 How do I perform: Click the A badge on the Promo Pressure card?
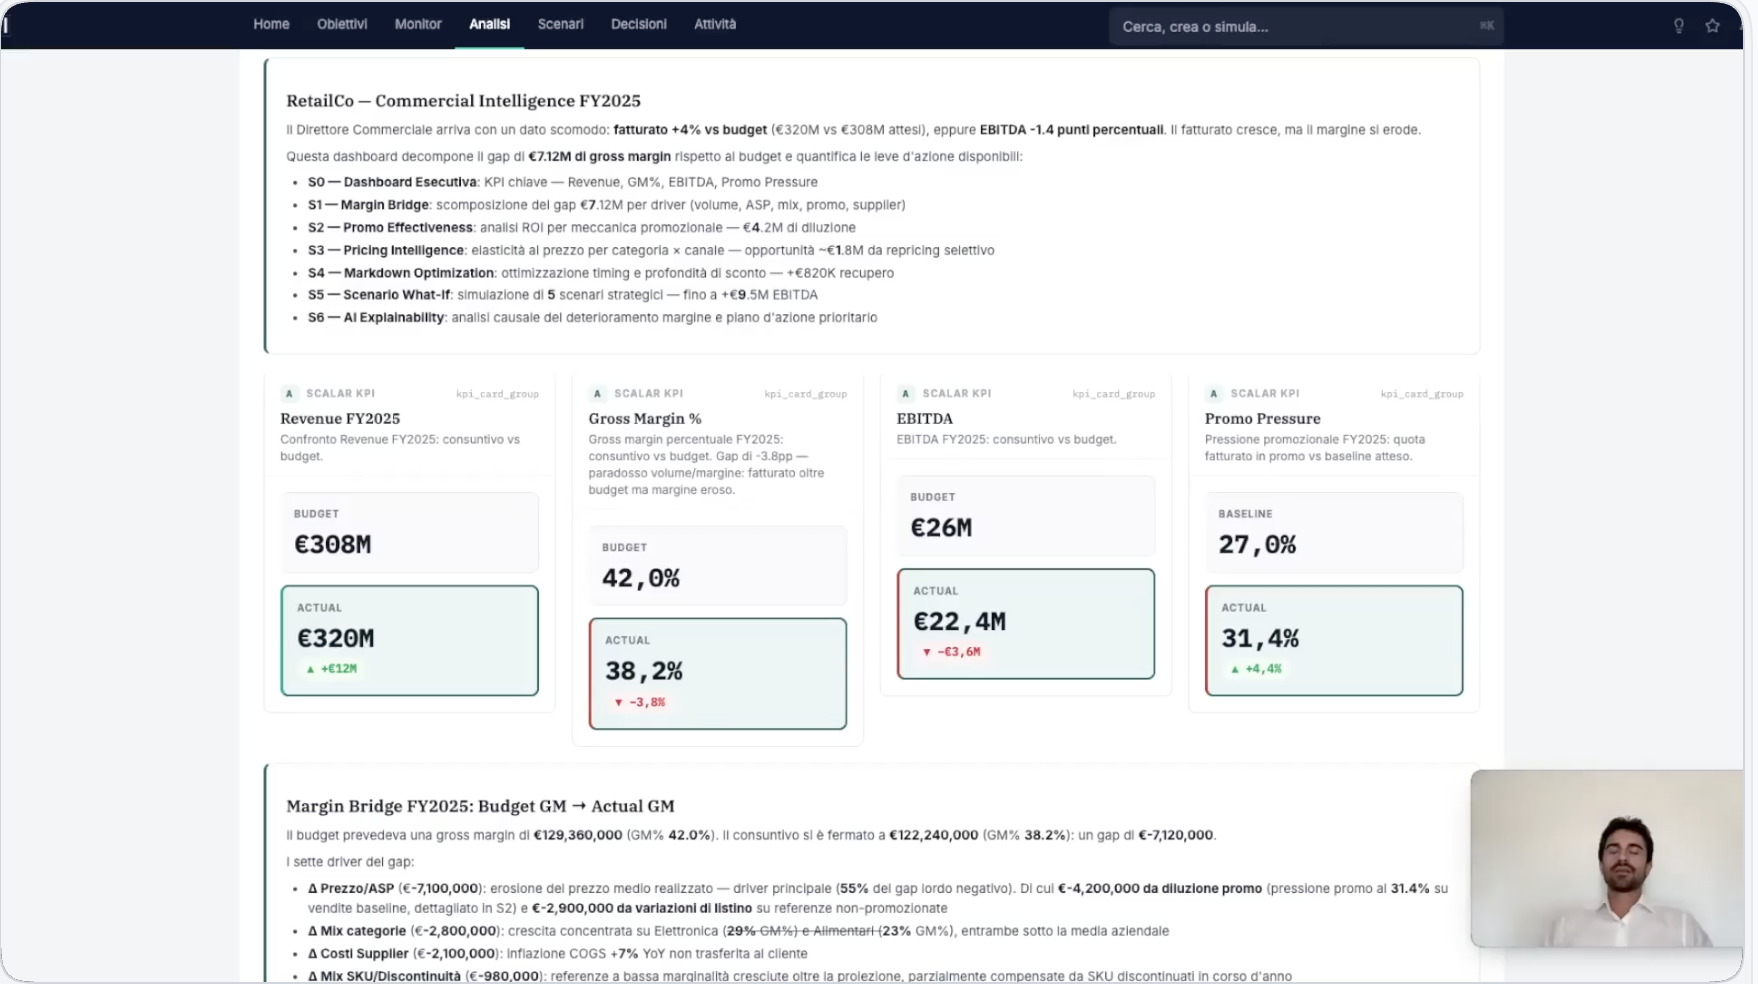coord(1213,394)
